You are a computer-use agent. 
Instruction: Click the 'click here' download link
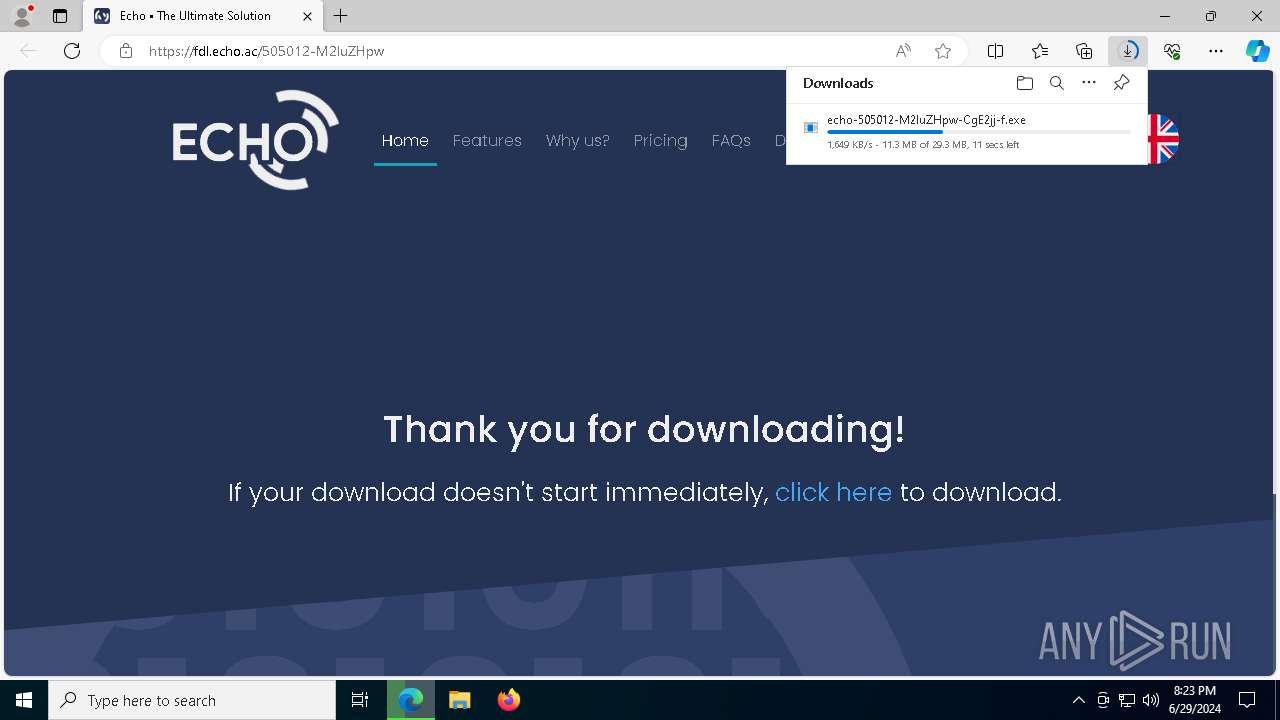[833, 492]
